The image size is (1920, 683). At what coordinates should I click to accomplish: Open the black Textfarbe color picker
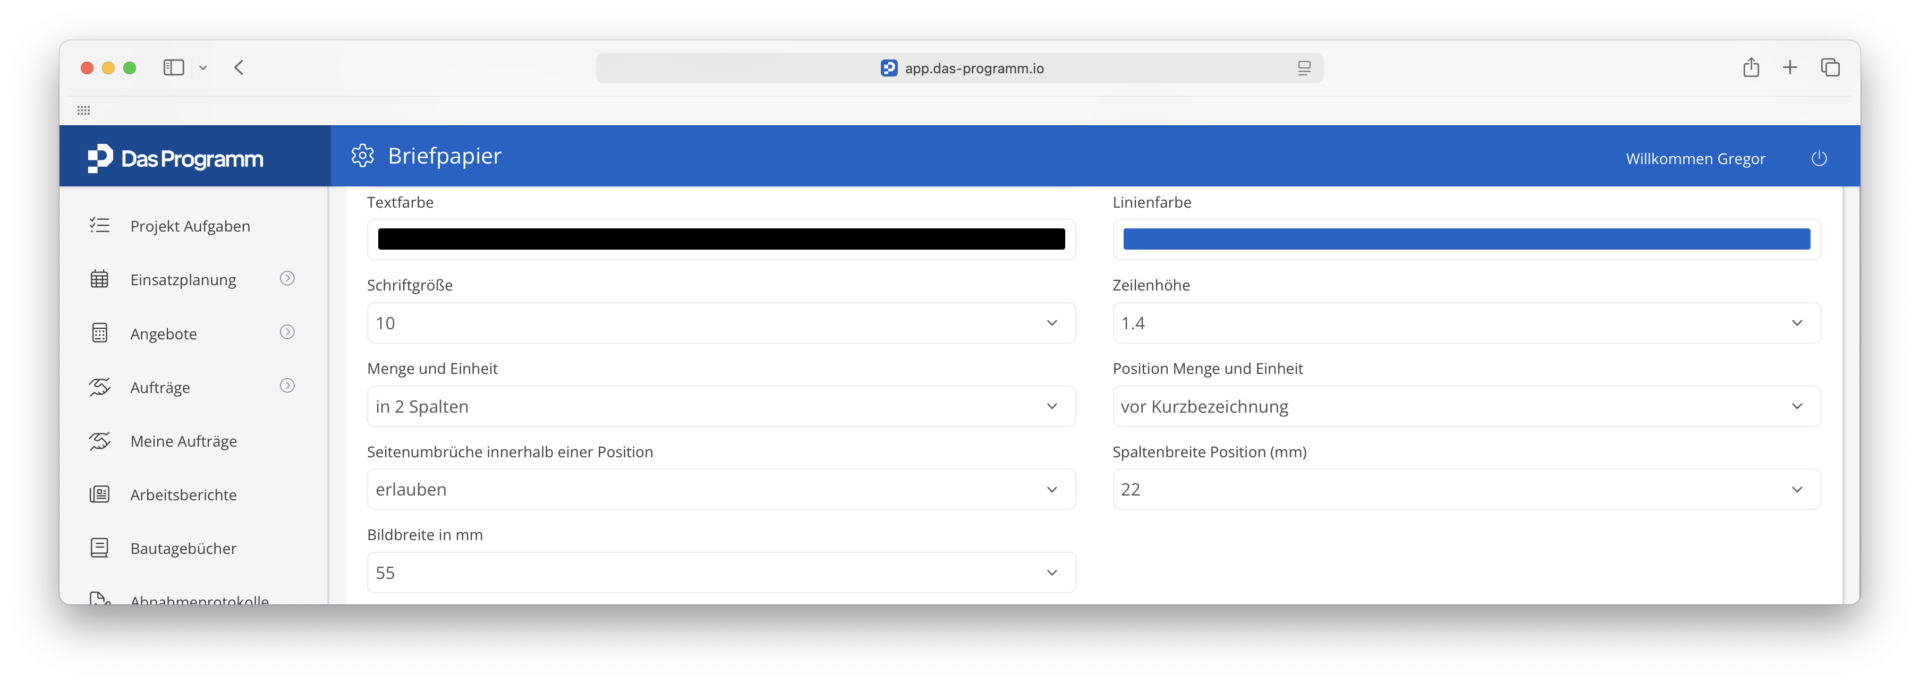pos(721,239)
